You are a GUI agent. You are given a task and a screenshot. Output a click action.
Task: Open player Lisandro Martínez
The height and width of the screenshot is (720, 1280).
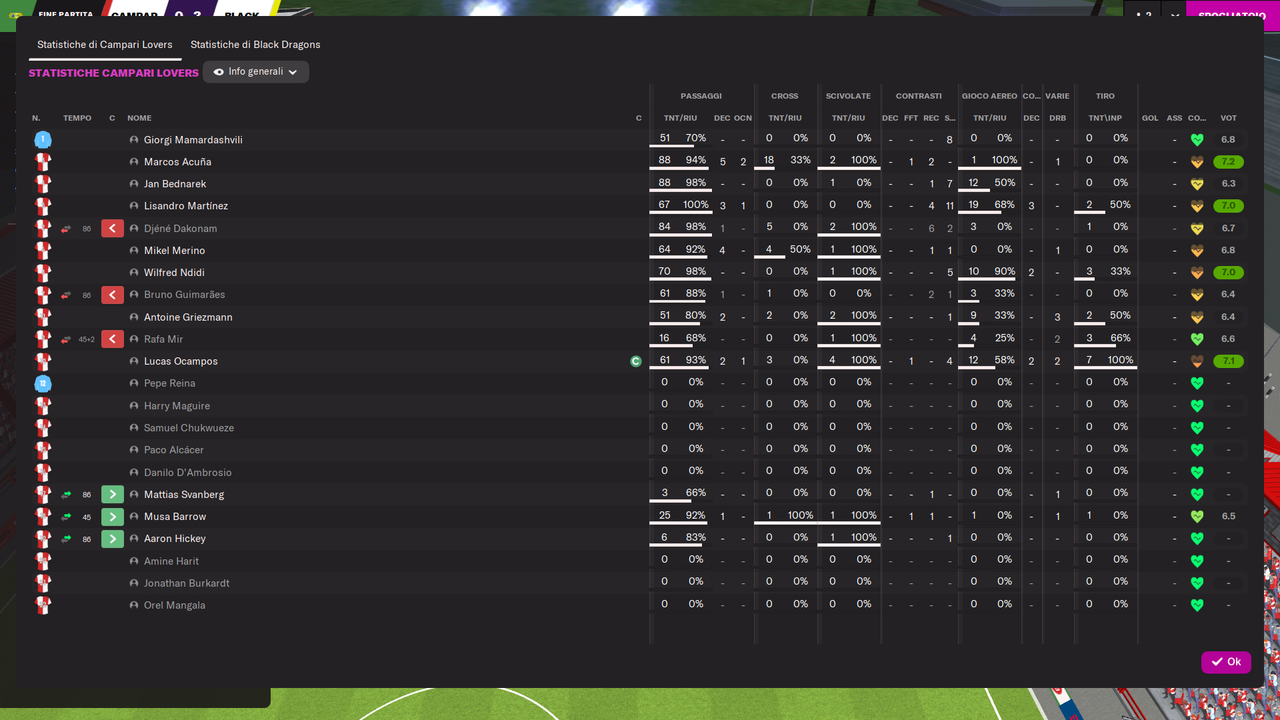point(186,206)
